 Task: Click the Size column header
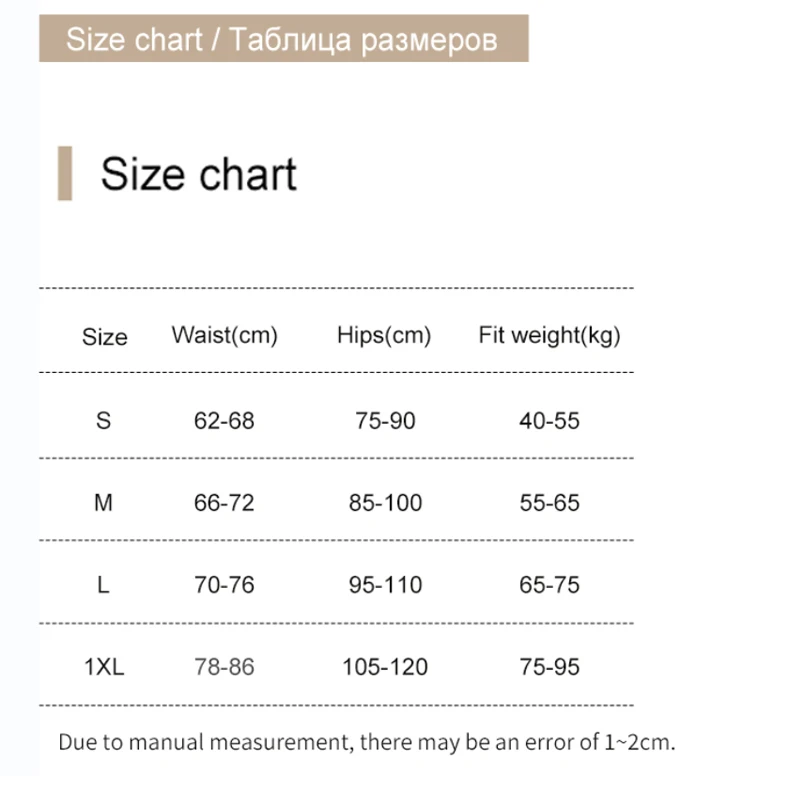[x=105, y=337]
